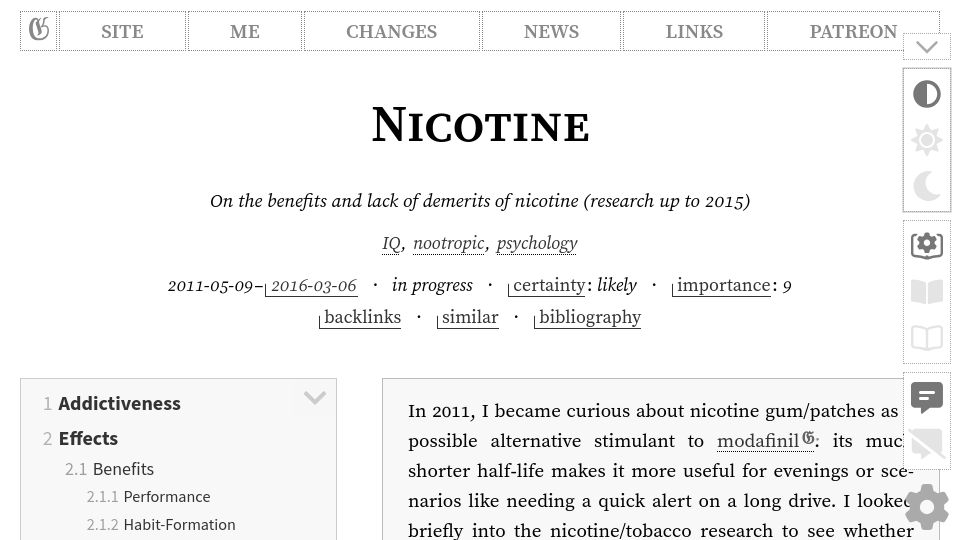Click the Gwern logo home icon
This screenshot has width=960, height=540.
pos(39,31)
